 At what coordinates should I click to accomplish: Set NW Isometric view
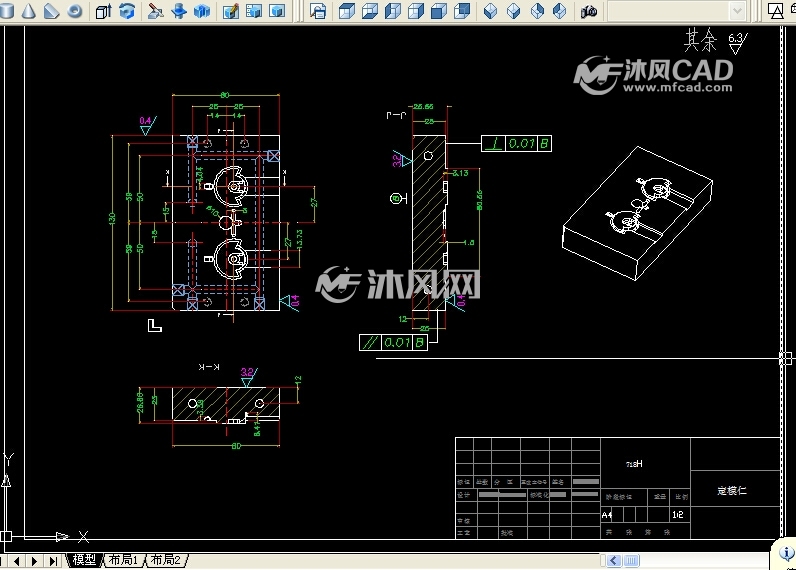[x=559, y=11]
